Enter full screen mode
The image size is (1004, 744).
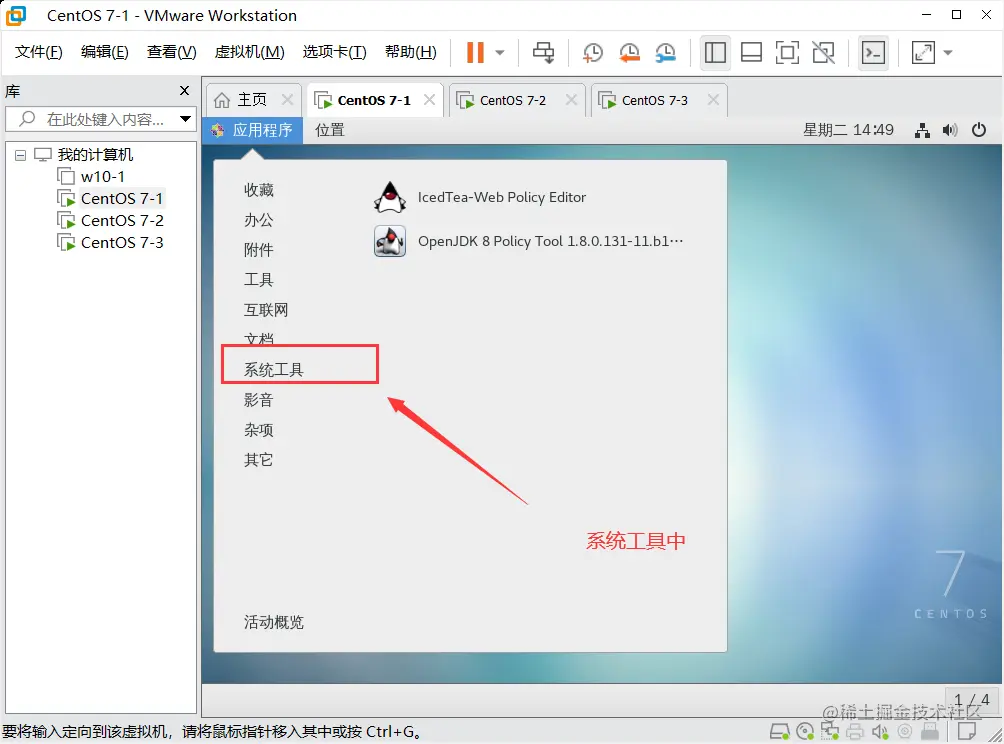coord(787,53)
